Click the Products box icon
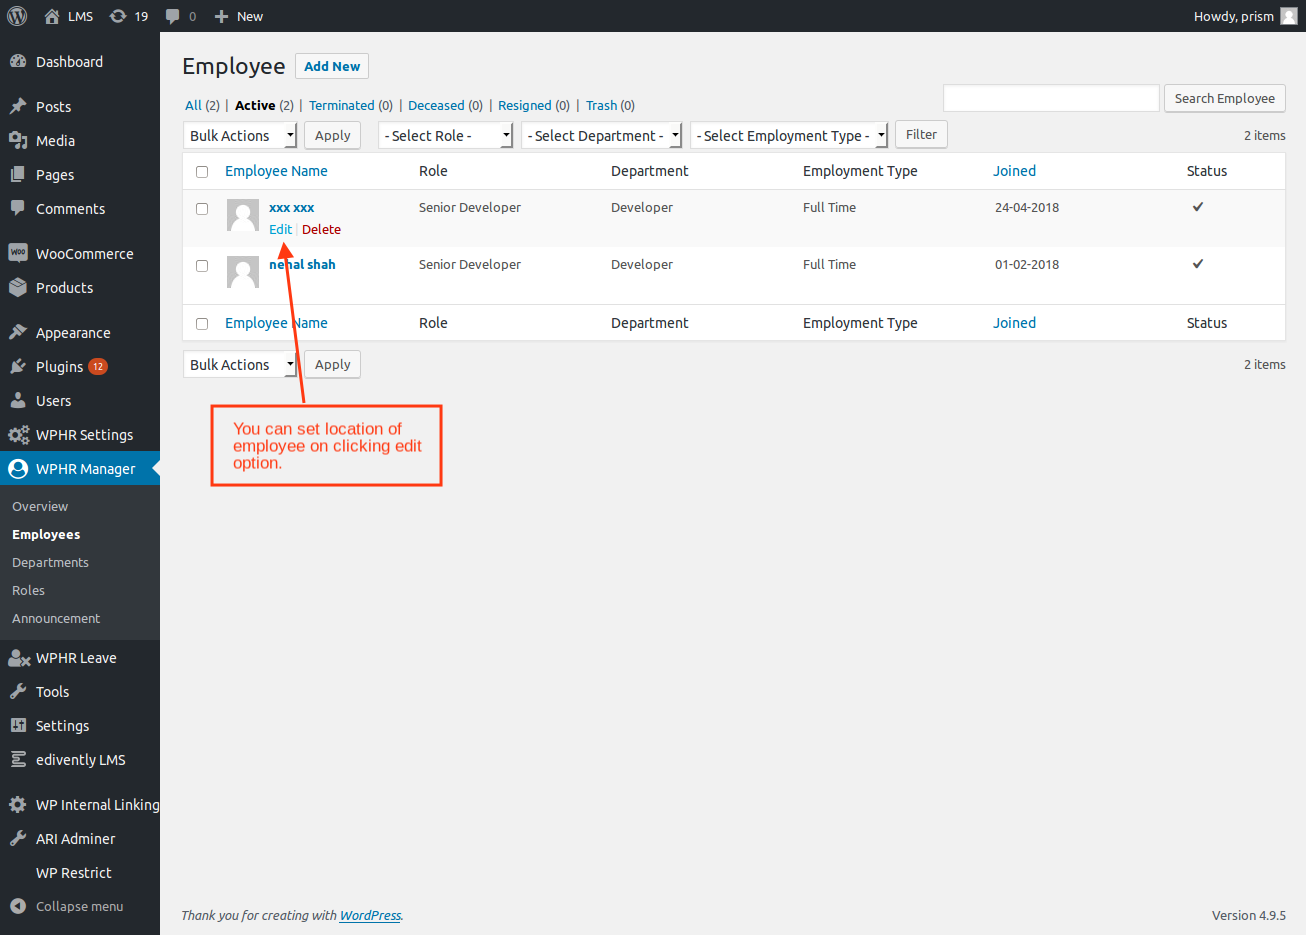The height and width of the screenshot is (935, 1306). point(18,287)
